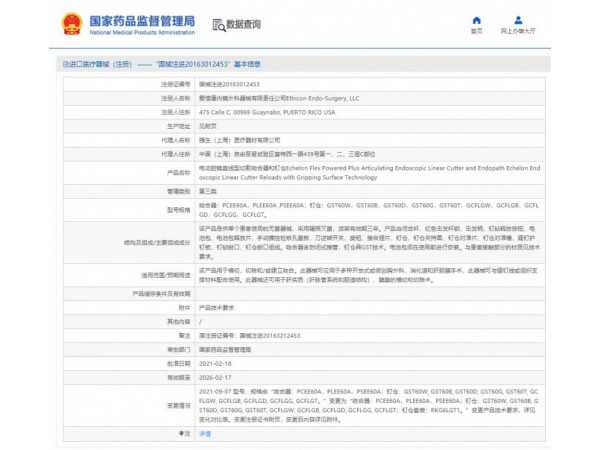The height and width of the screenshot is (450, 600).
Task: Click the 数据查询 header label
Action: tap(243, 24)
